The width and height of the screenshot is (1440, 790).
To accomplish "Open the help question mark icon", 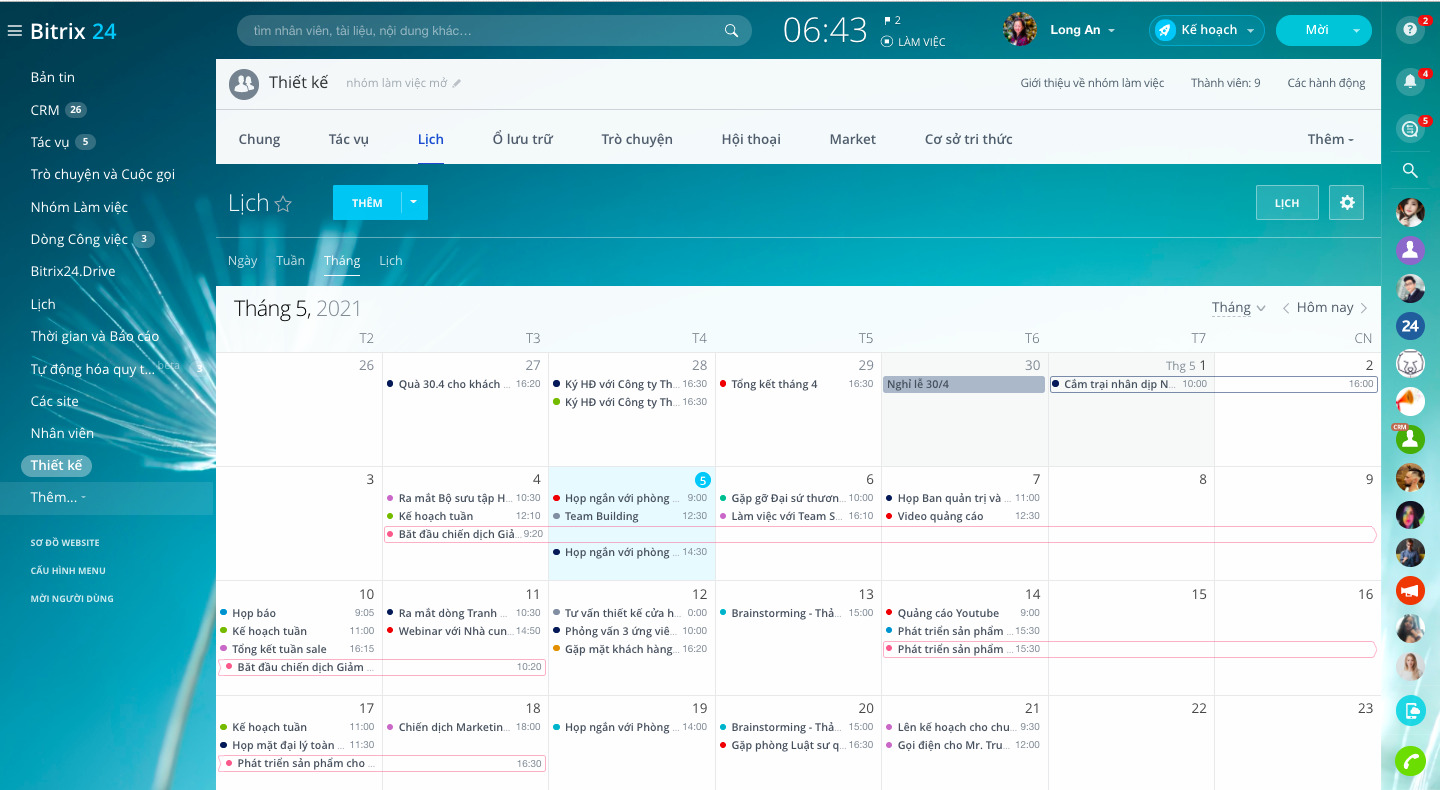I will pyautogui.click(x=1410, y=29).
